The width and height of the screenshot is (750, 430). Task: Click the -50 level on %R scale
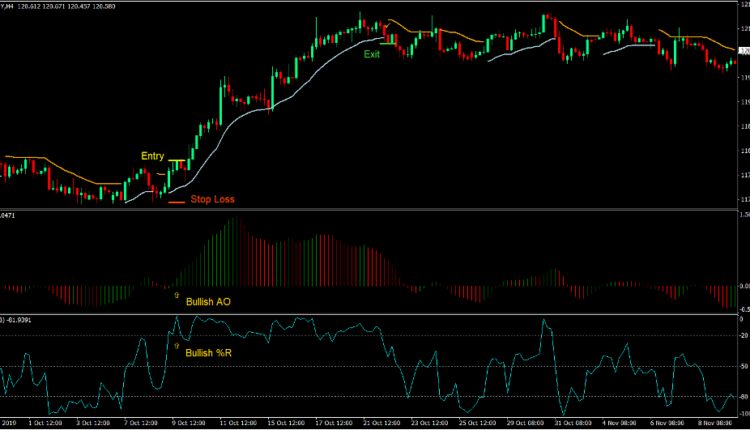(743, 367)
